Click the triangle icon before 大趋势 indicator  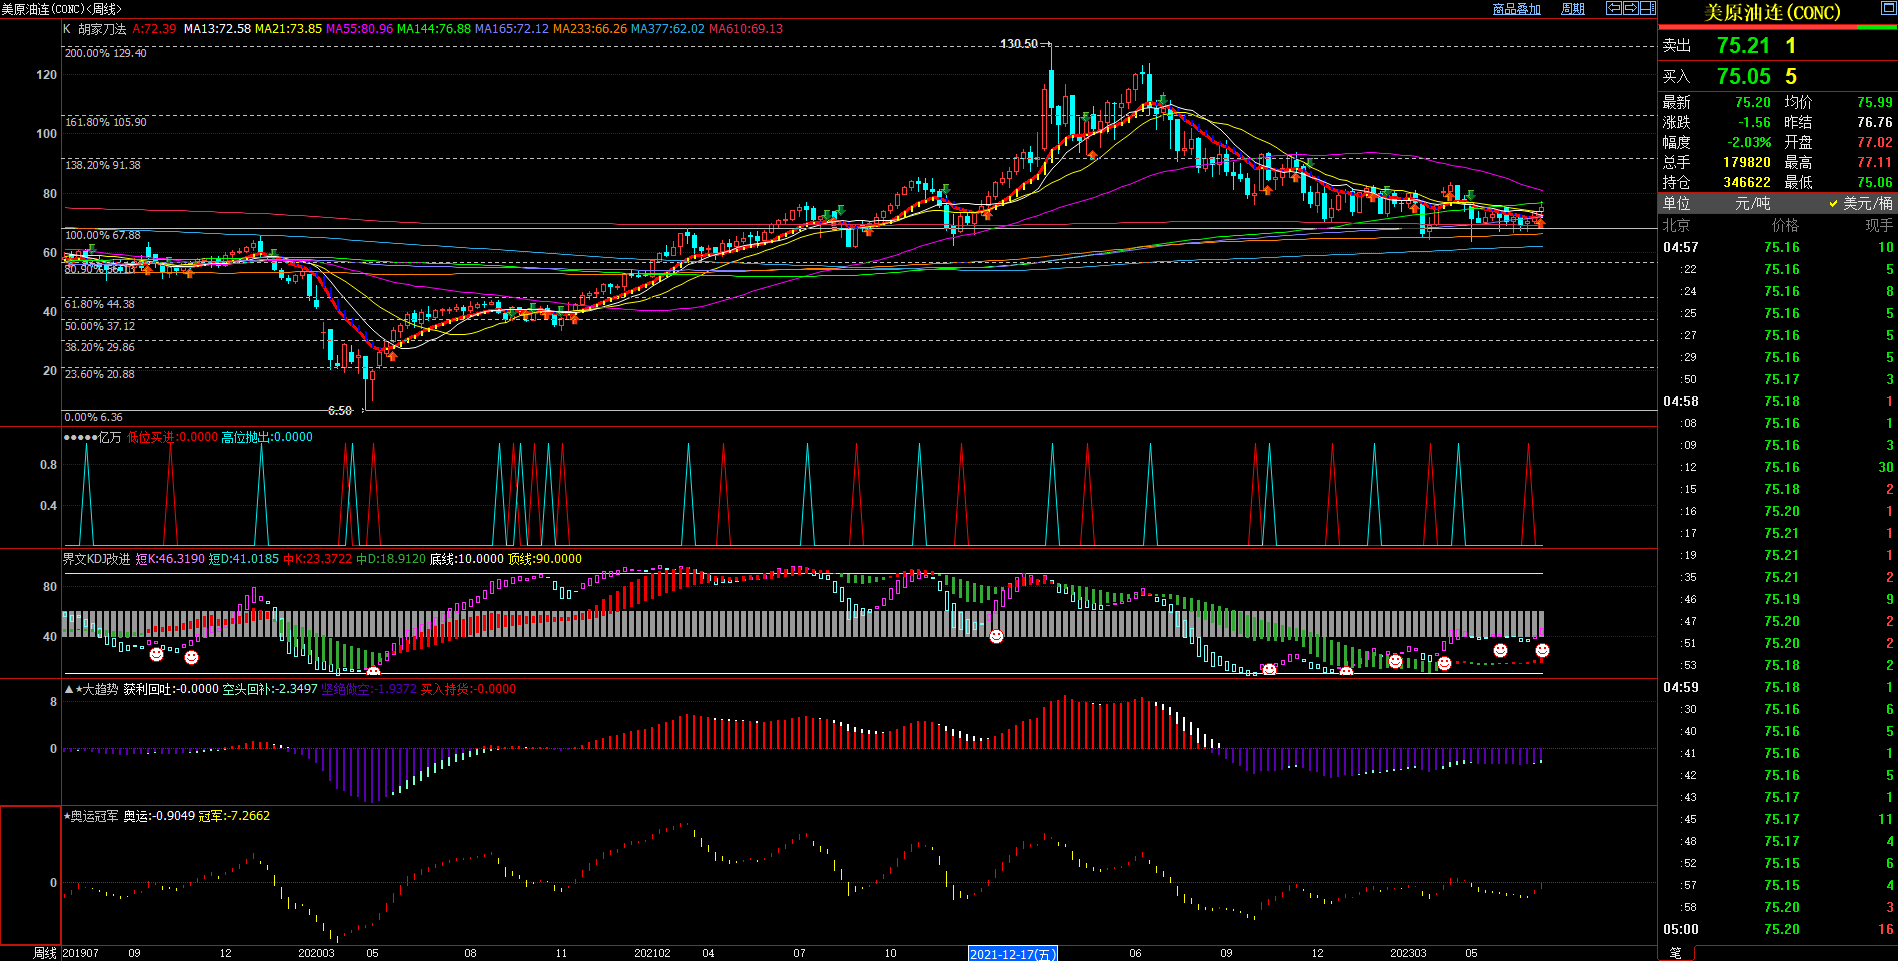point(69,689)
